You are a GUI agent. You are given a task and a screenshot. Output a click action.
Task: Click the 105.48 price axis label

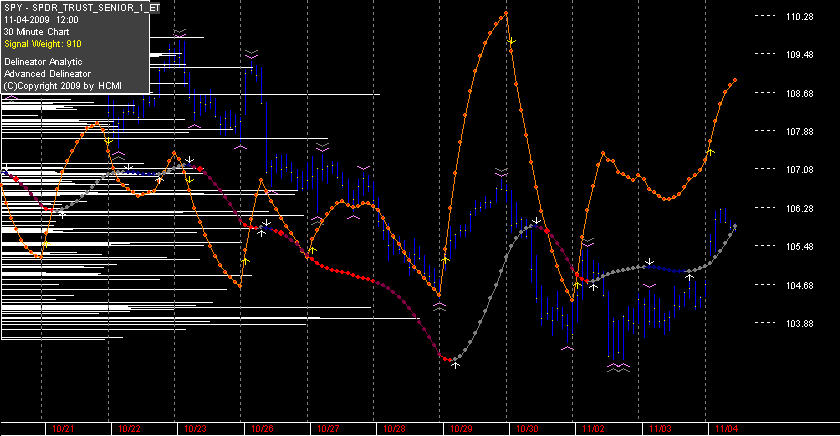click(800, 247)
